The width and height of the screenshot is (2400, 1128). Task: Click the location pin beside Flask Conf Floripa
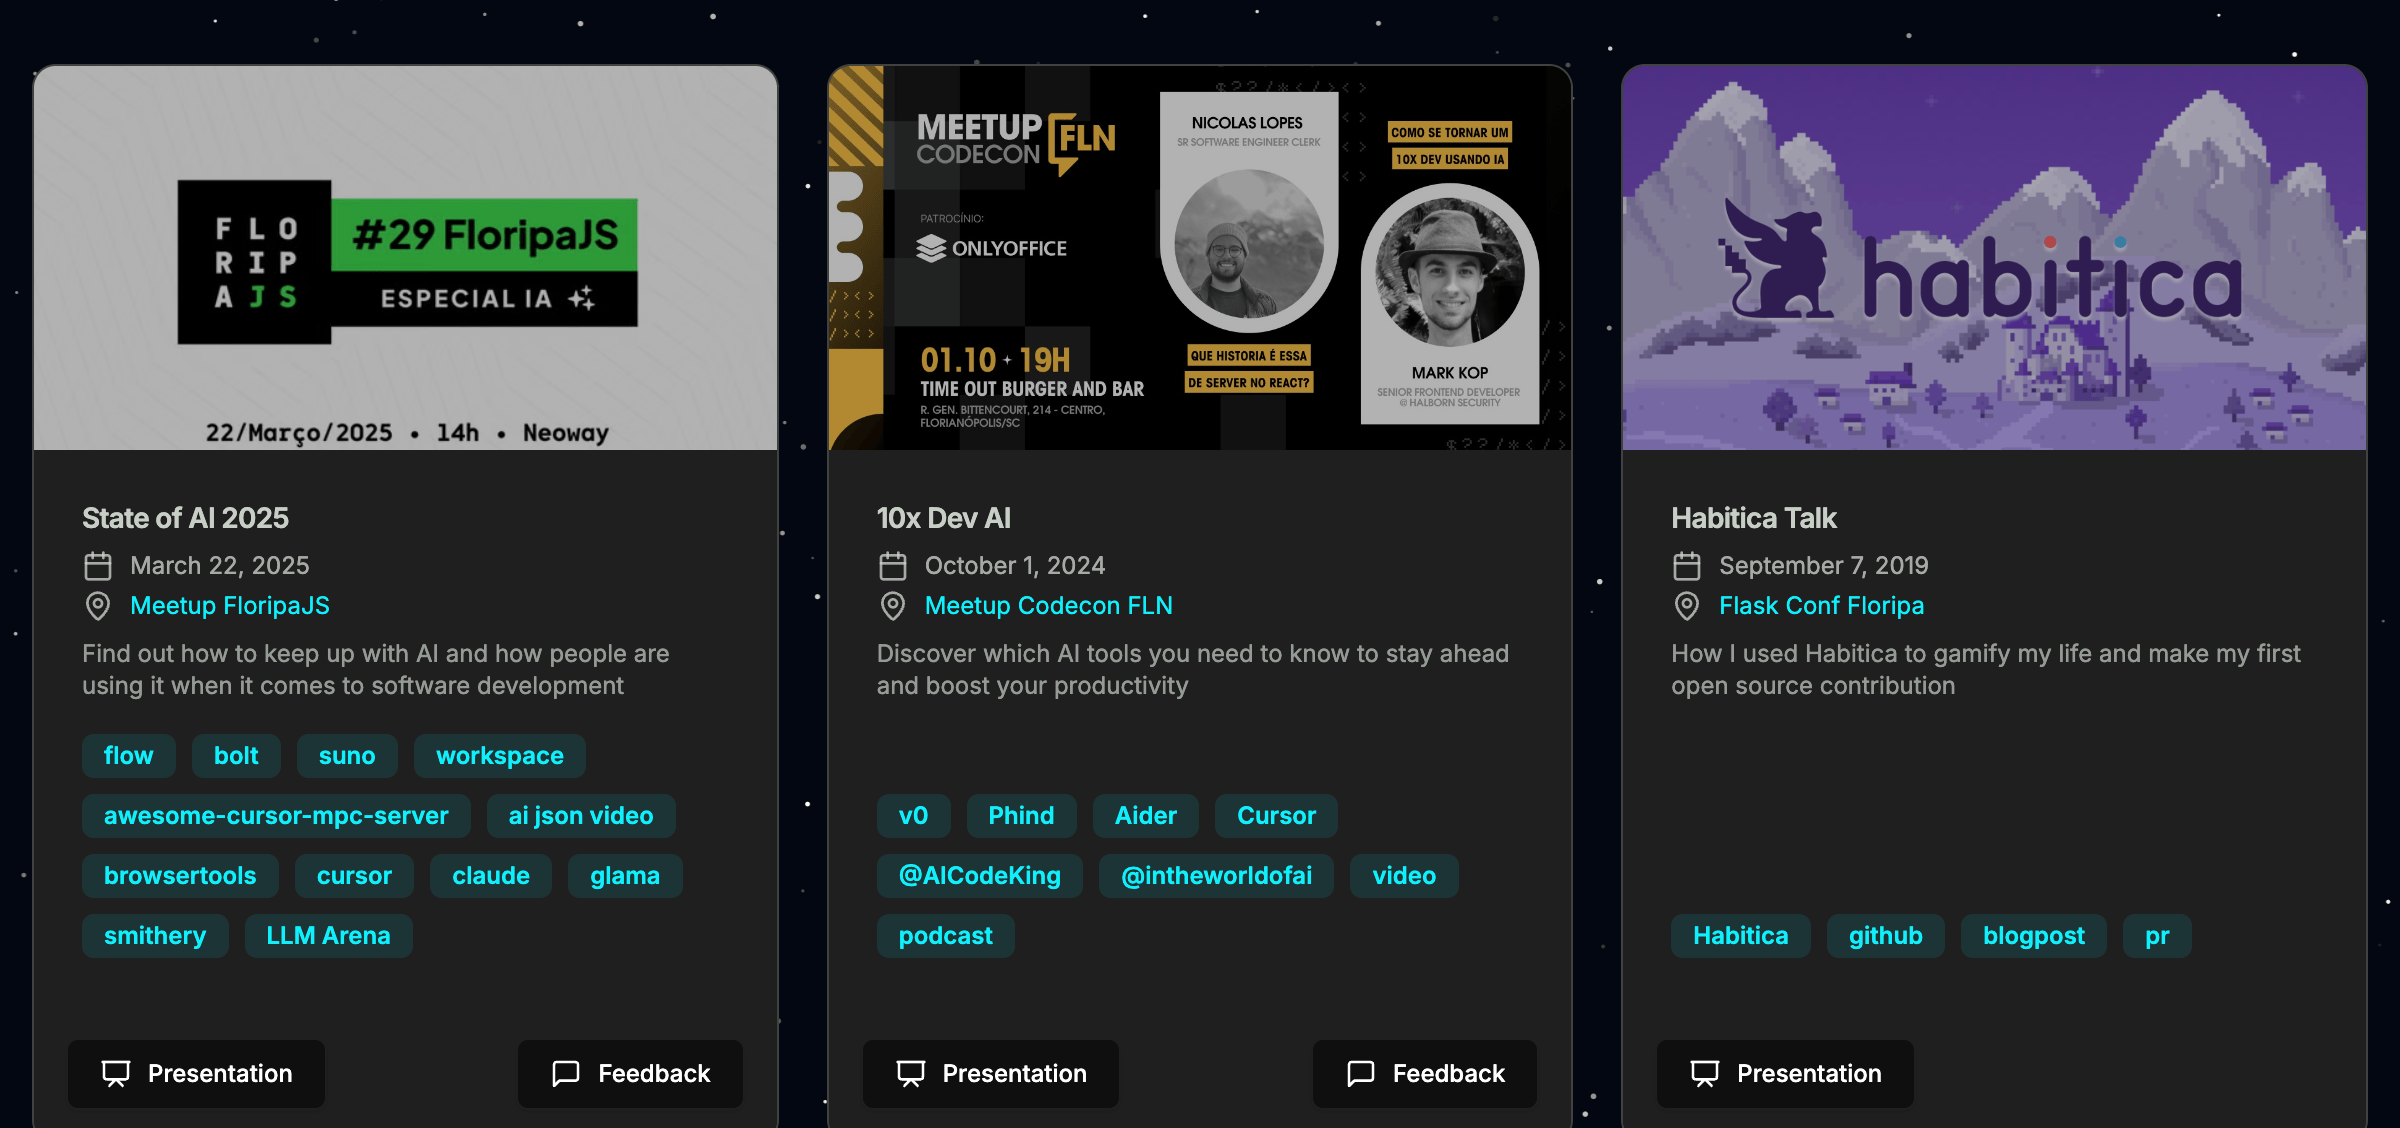[x=1686, y=606]
